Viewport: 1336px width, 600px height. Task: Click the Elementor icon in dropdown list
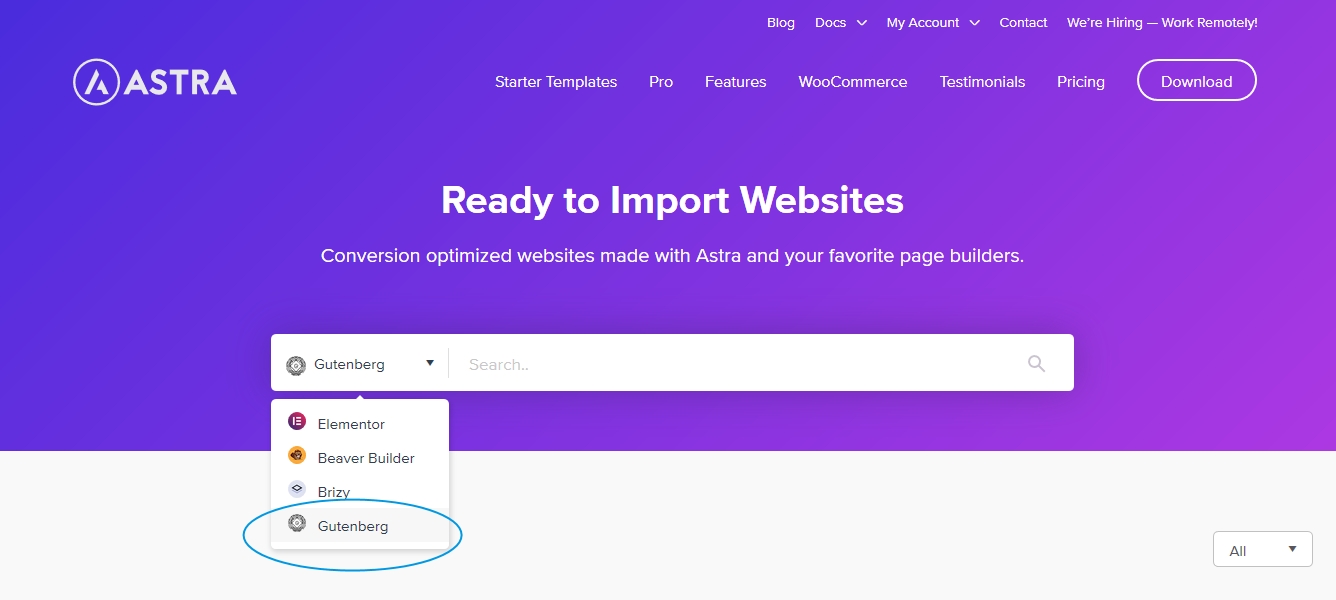pos(296,422)
